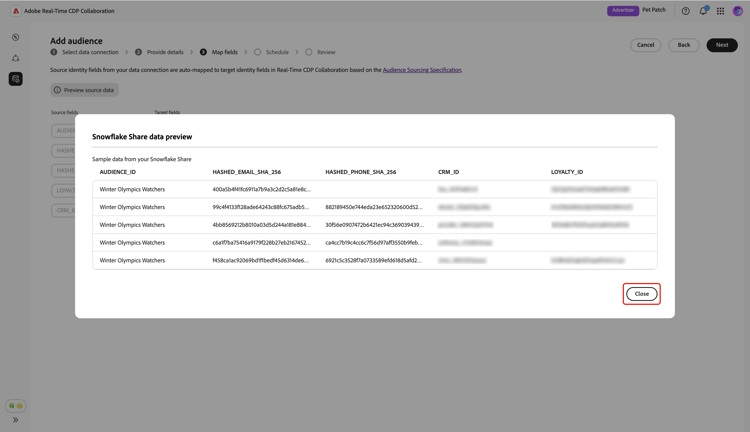Go to Schedule step
This screenshot has height=432, width=750.
271,52
